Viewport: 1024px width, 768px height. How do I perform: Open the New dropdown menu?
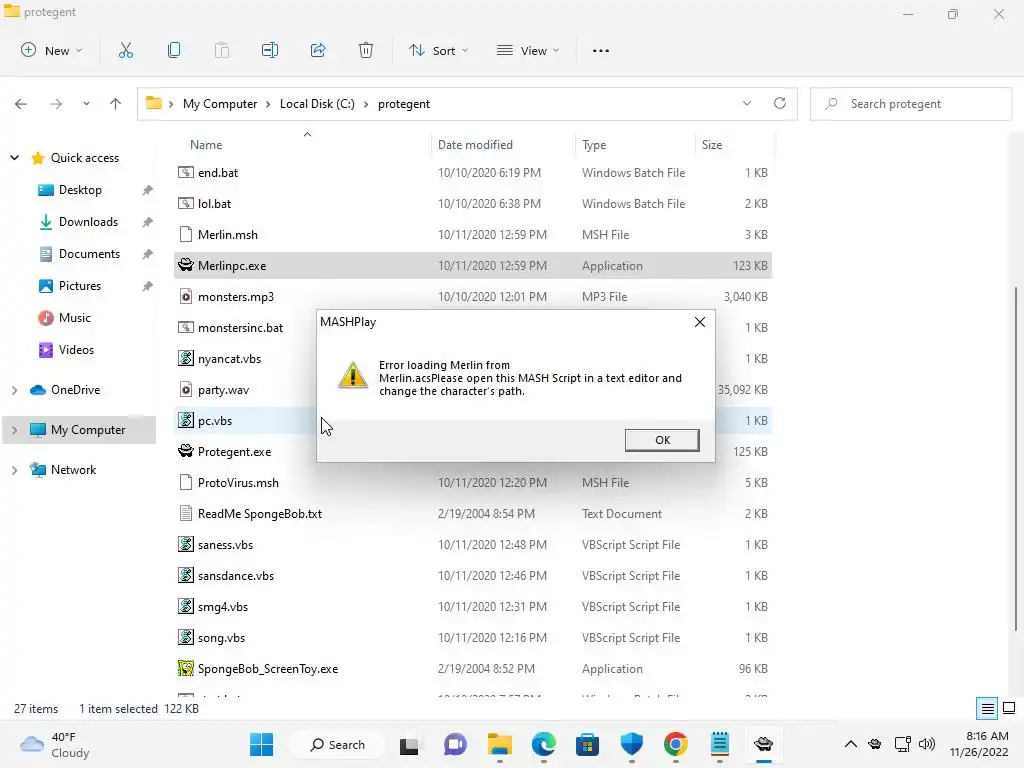(52, 50)
